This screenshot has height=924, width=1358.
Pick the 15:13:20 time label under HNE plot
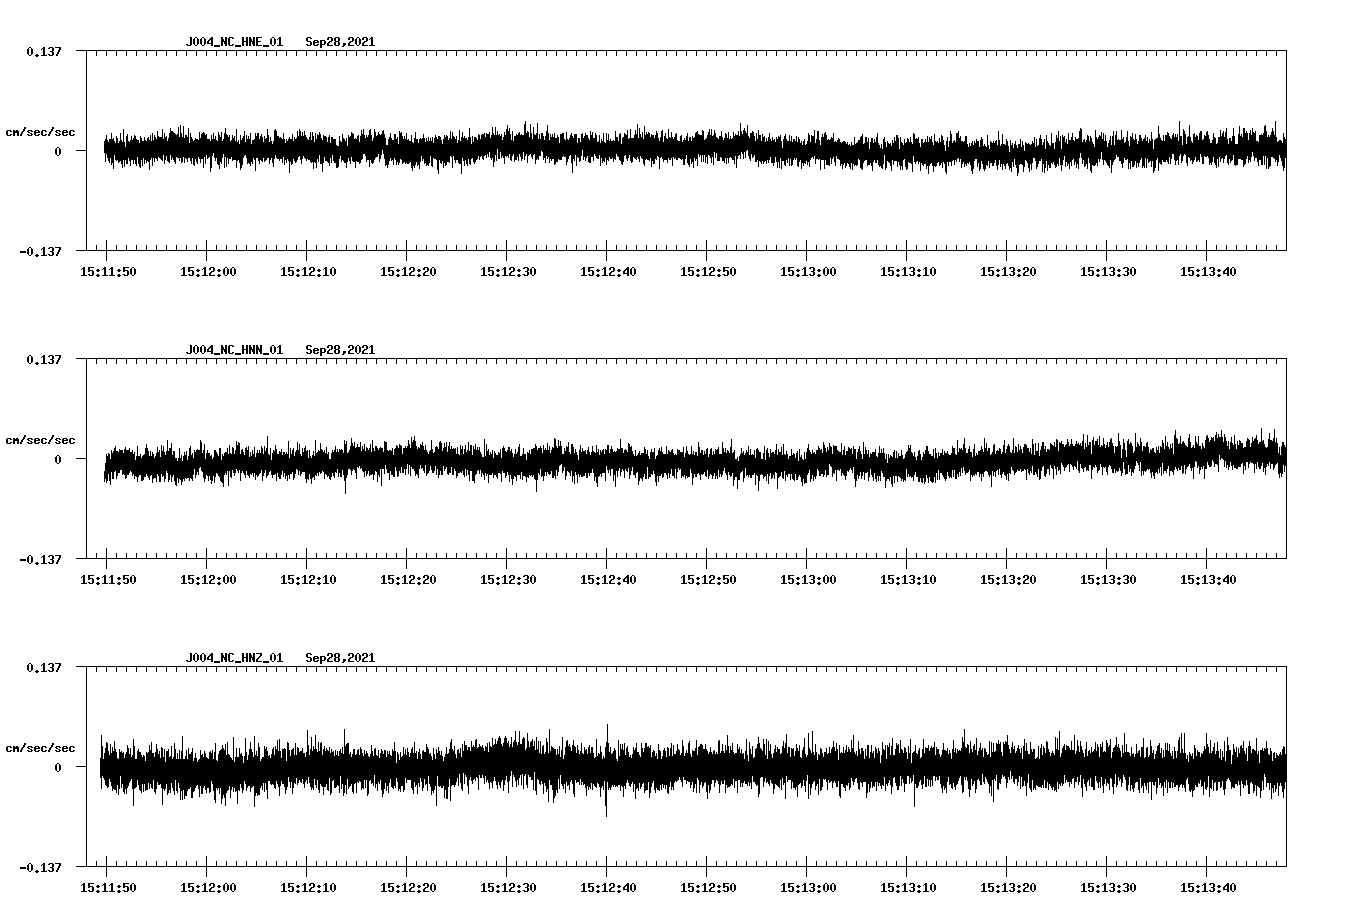pos(1007,272)
